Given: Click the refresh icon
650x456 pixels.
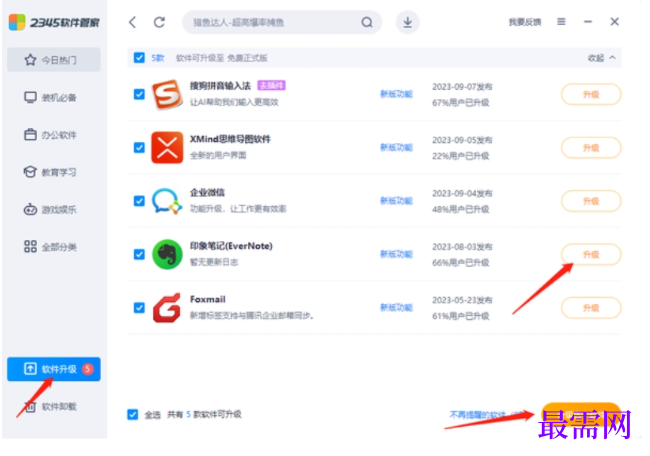Looking at the screenshot, I should click(160, 22).
